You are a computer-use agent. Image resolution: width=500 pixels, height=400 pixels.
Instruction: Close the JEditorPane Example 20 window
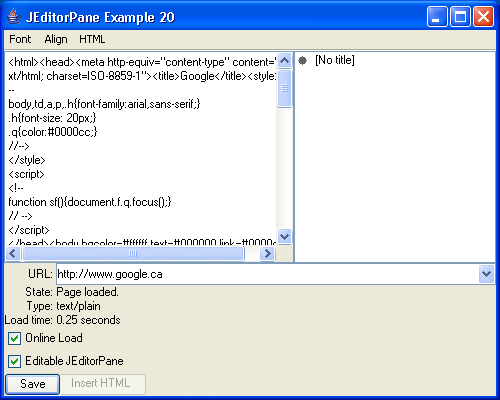483,17
